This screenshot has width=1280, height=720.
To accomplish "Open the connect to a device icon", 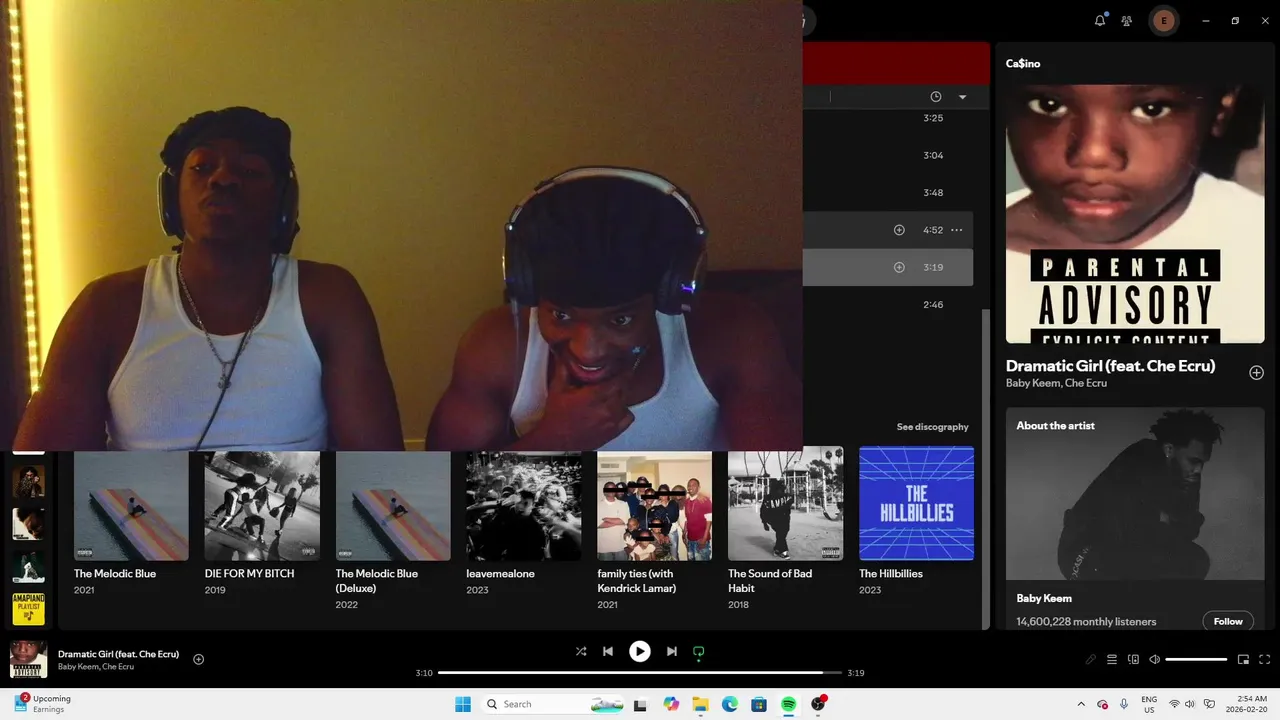I will pyautogui.click(x=1133, y=659).
